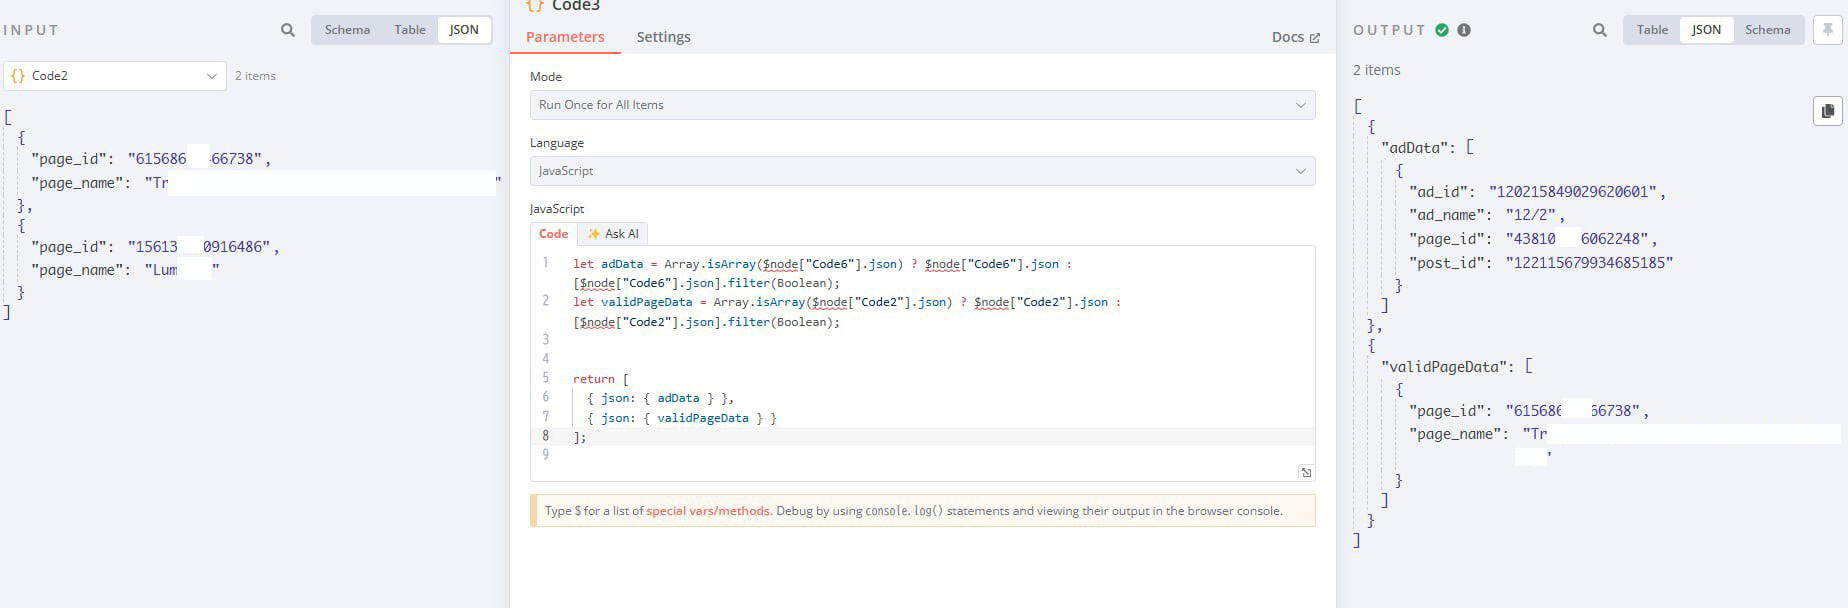Open the Docs link

pyautogui.click(x=1296, y=37)
